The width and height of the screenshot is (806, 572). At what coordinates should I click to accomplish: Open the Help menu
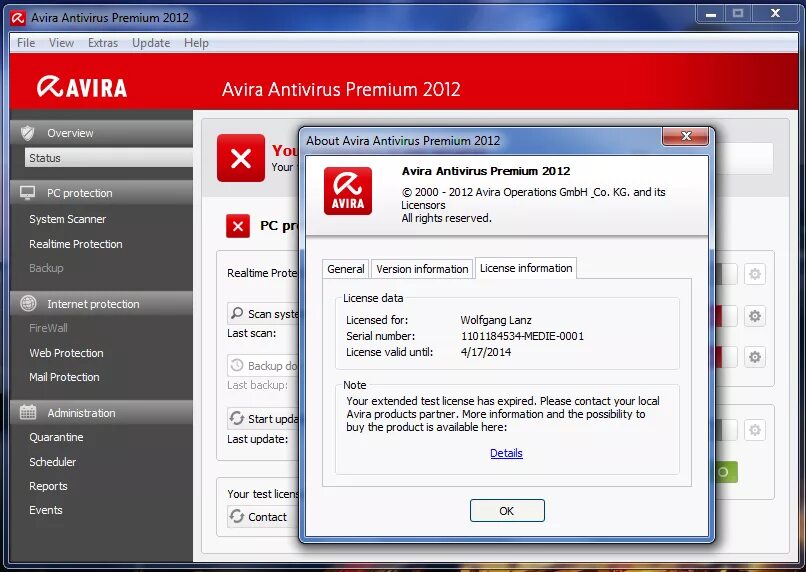[196, 43]
